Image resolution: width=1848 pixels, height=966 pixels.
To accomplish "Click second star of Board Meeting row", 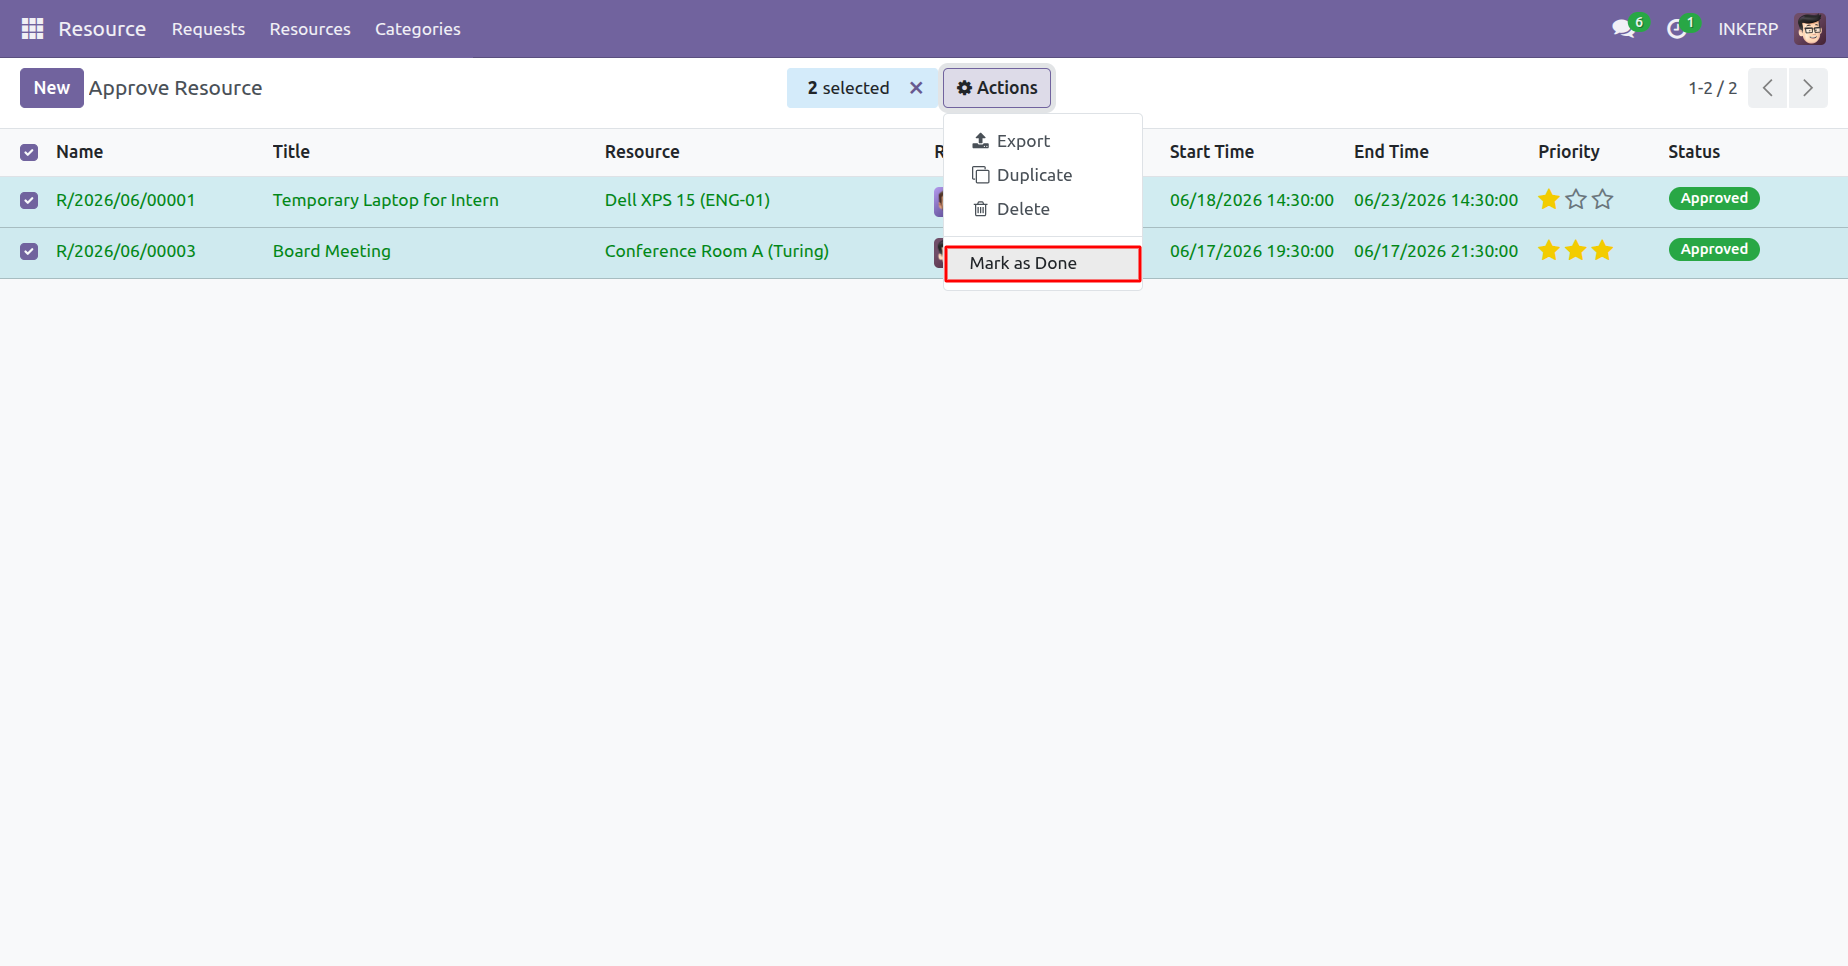I will pyautogui.click(x=1576, y=251).
